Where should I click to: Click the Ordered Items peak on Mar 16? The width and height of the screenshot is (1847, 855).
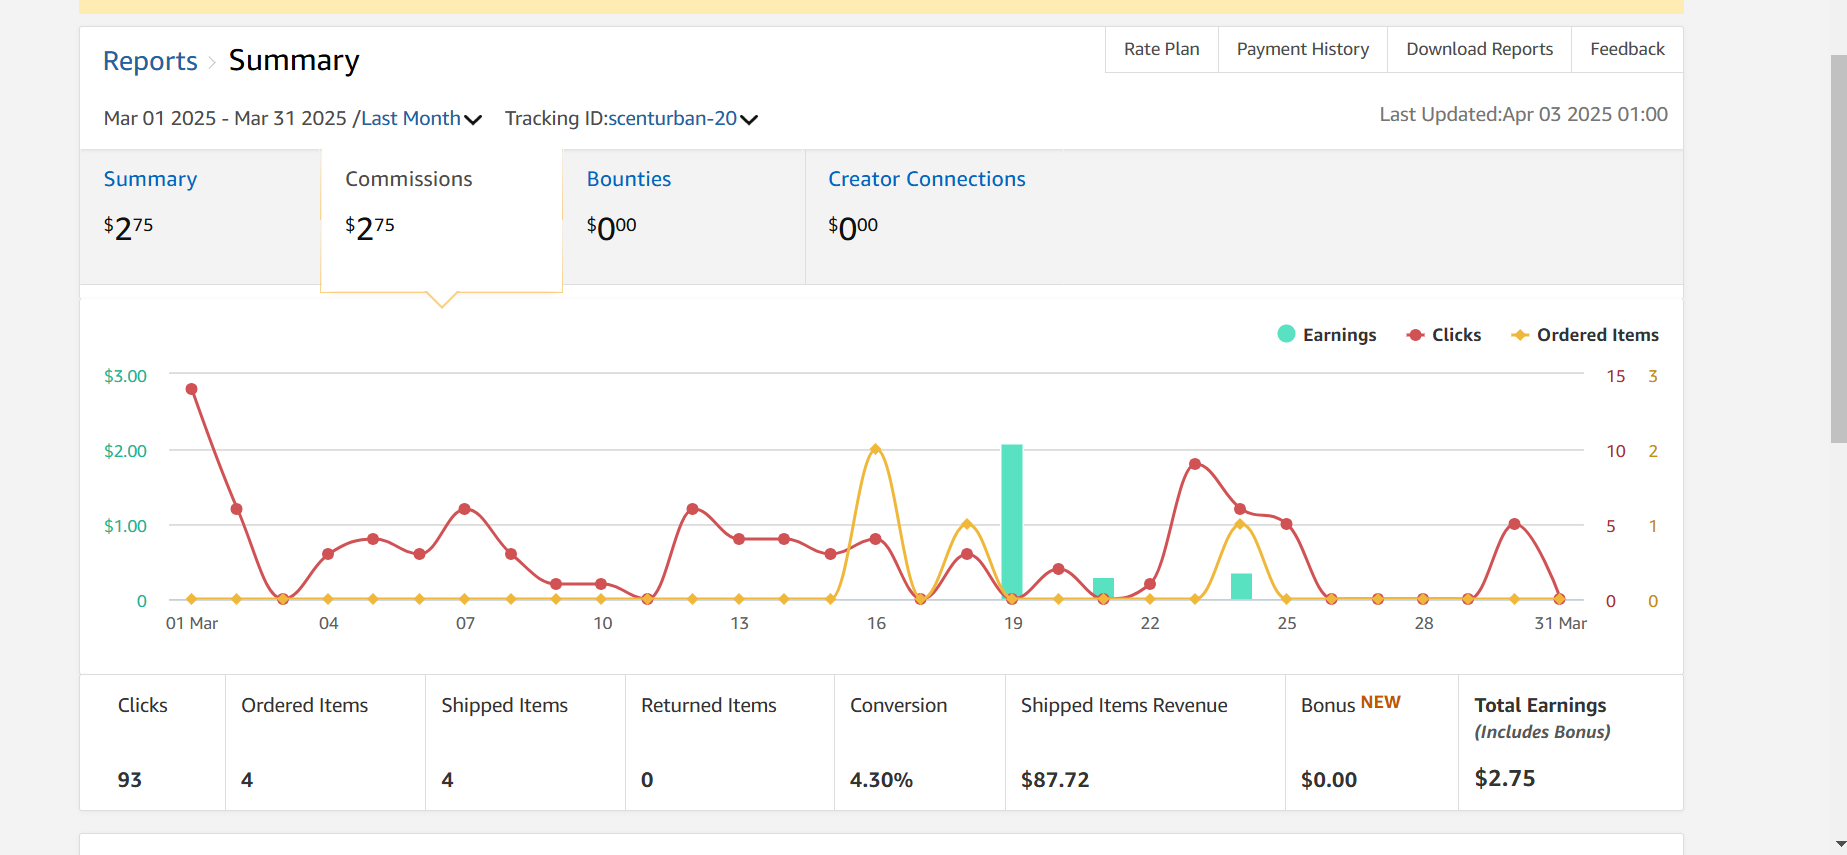click(x=875, y=449)
